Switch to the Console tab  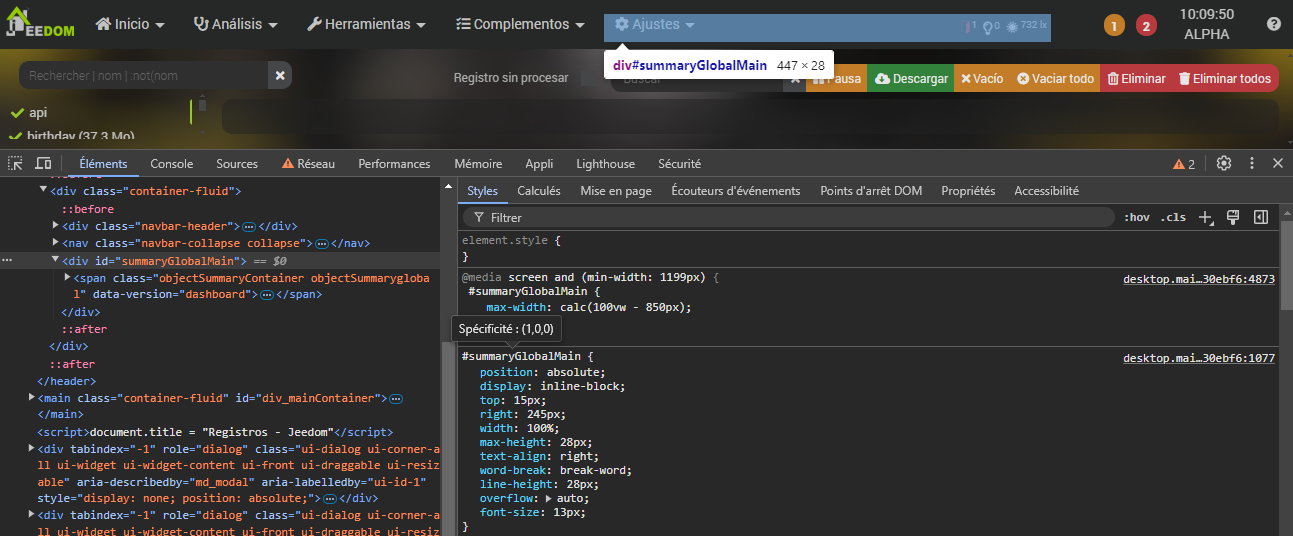[x=172, y=164]
